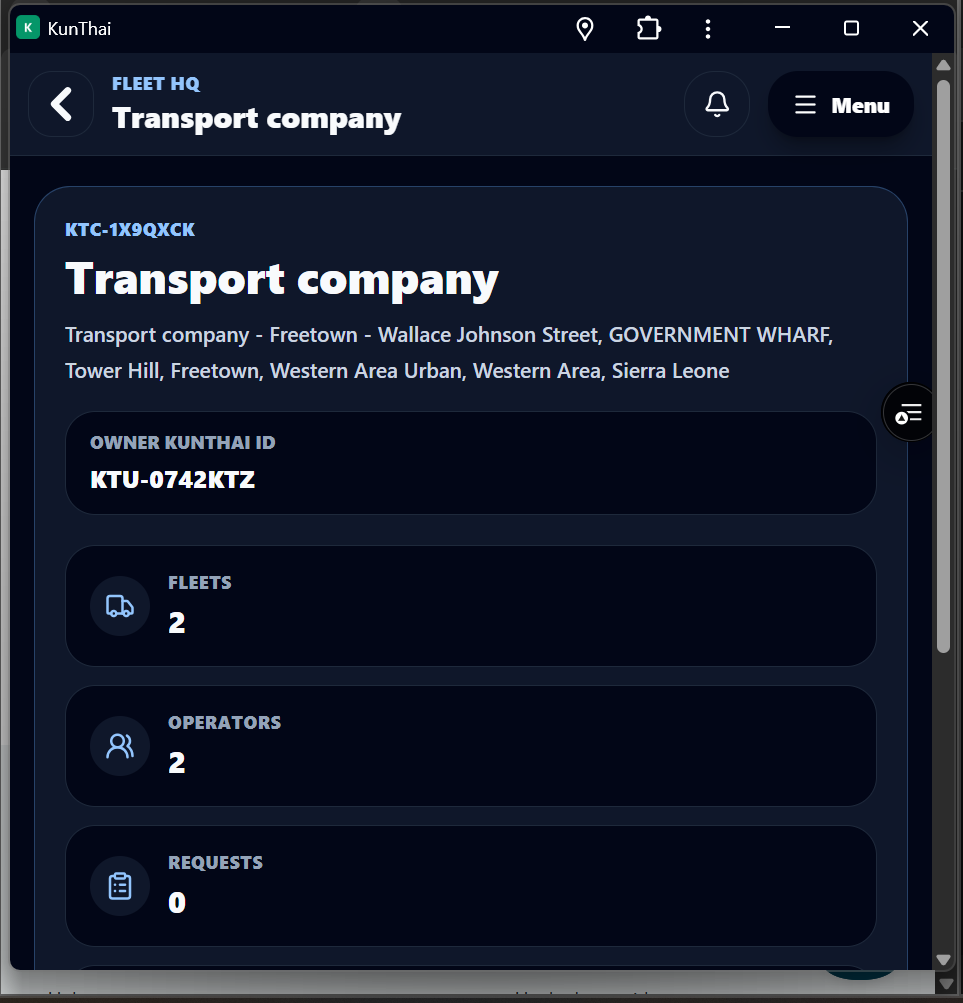Viewport: 963px width, 1003px height.
Task: Open the extensions puzzle icon
Action: 648,29
